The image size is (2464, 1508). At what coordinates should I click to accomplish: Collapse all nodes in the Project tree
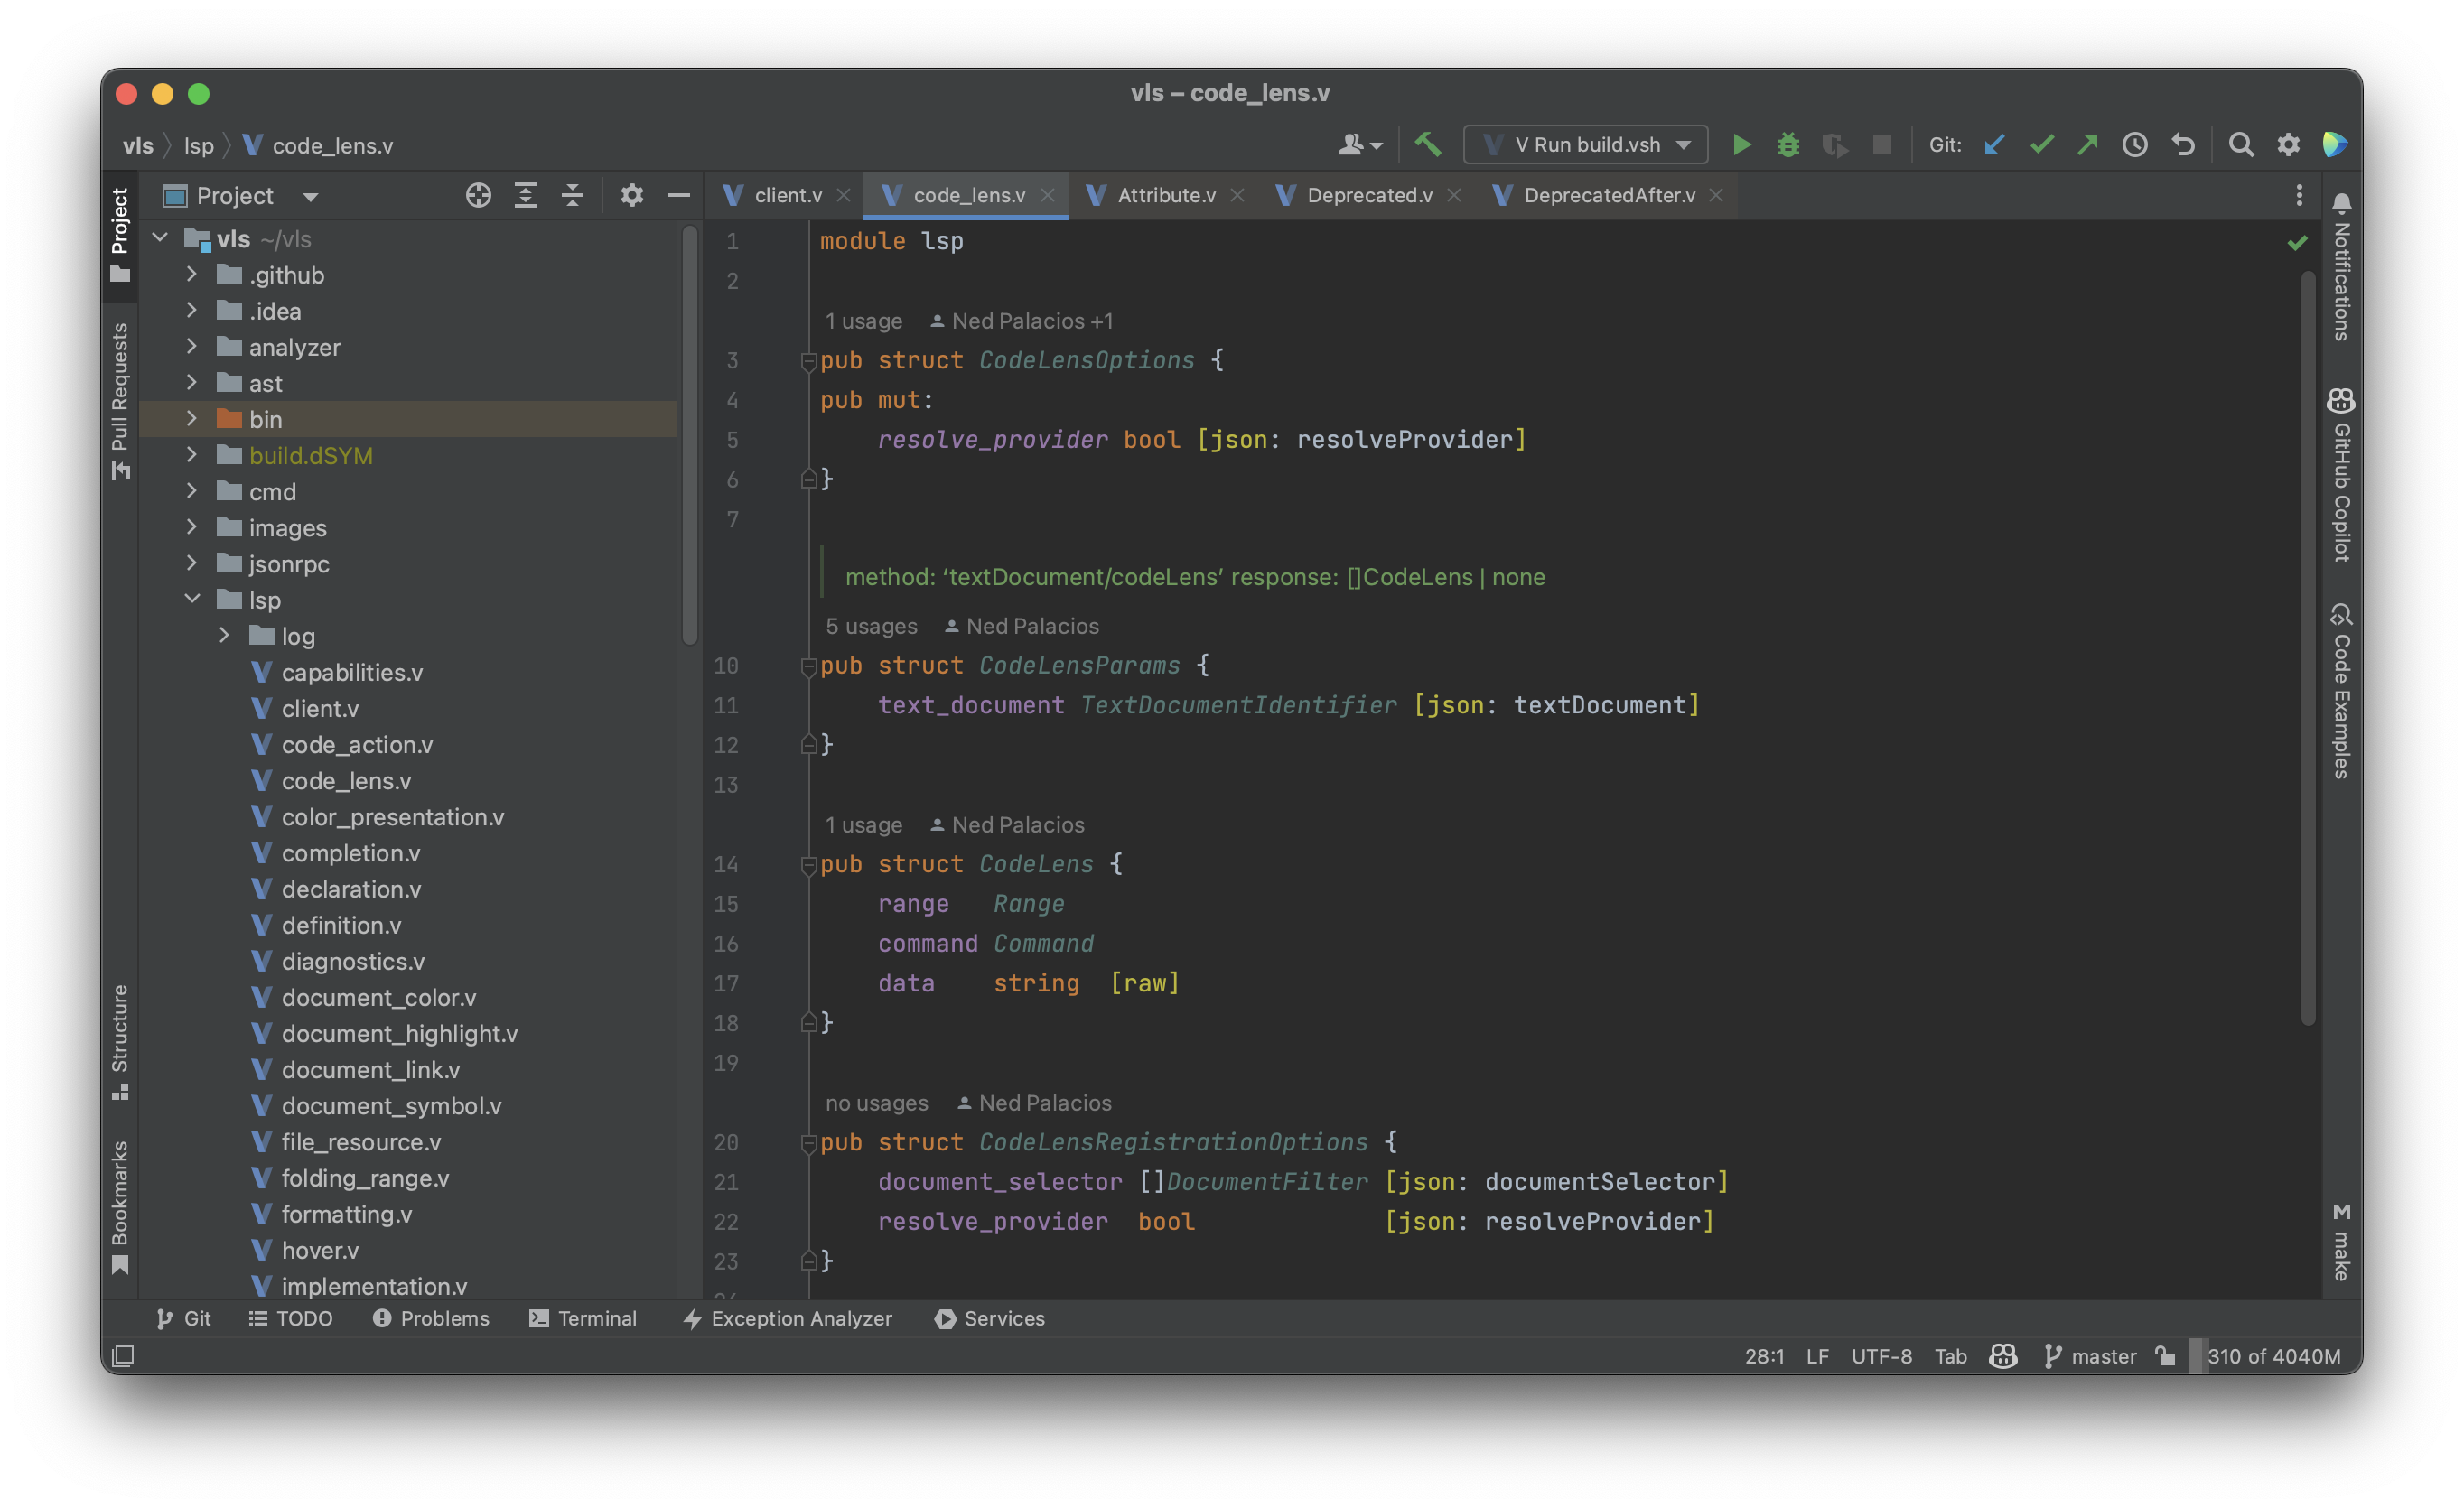point(573,195)
